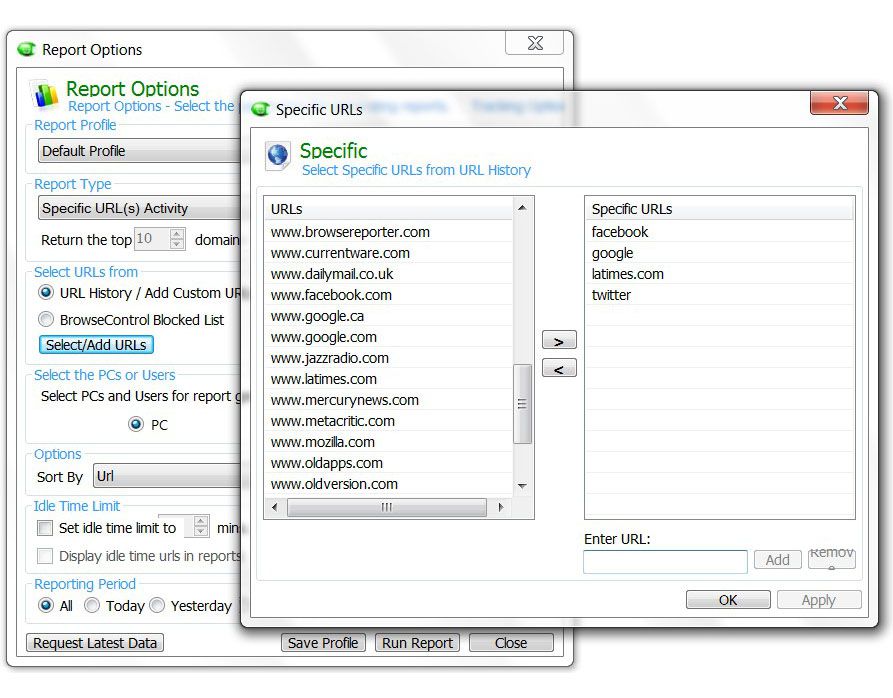Viewport: 893px width, 698px height.
Task: Open the Report Type dropdown
Action: tap(140, 209)
